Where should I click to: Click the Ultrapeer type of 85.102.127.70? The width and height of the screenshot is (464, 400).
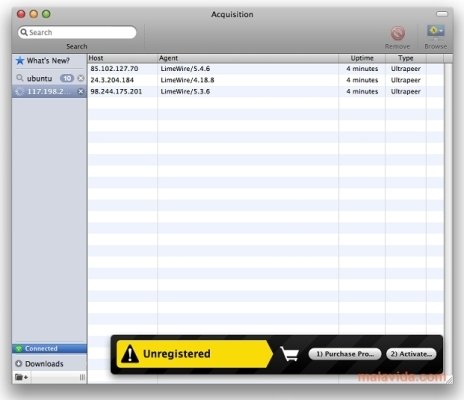coord(406,69)
